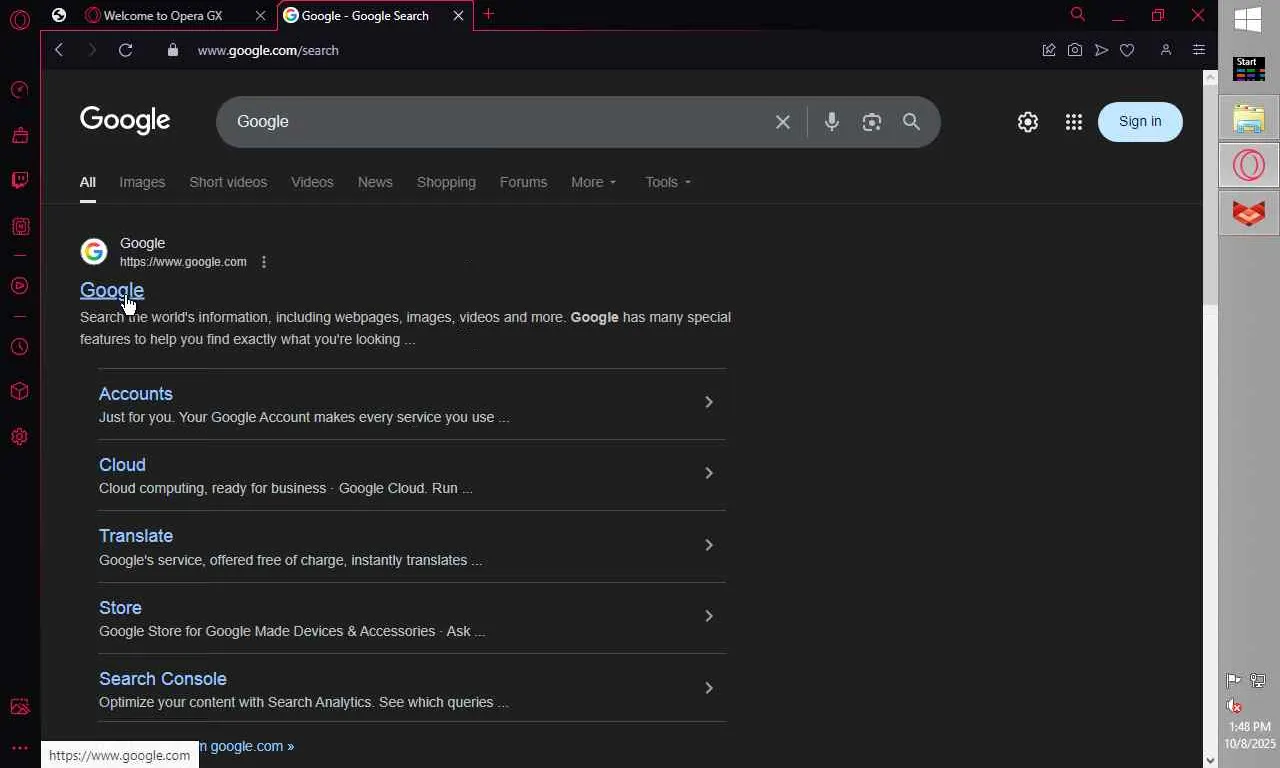The image size is (1280, 768).
Task: Start voice search with microphone icon
Action: pos(831,122)
